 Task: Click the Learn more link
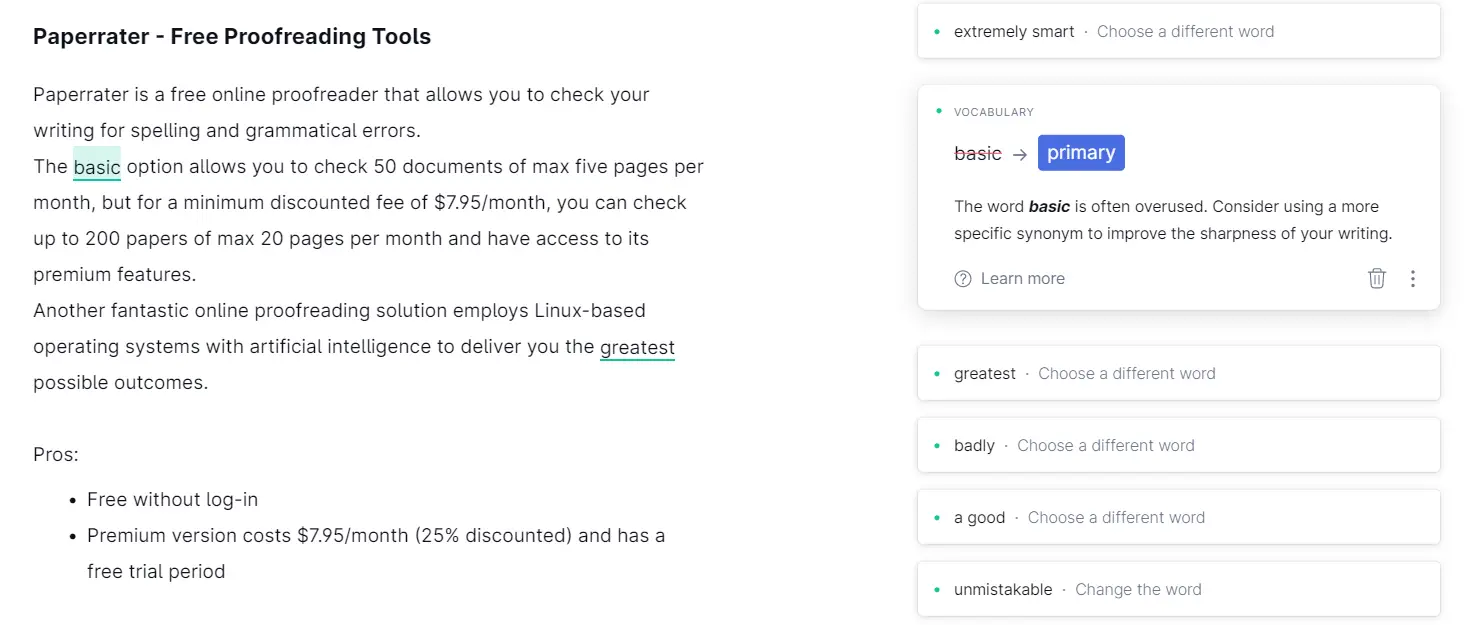pos(1022,278)
